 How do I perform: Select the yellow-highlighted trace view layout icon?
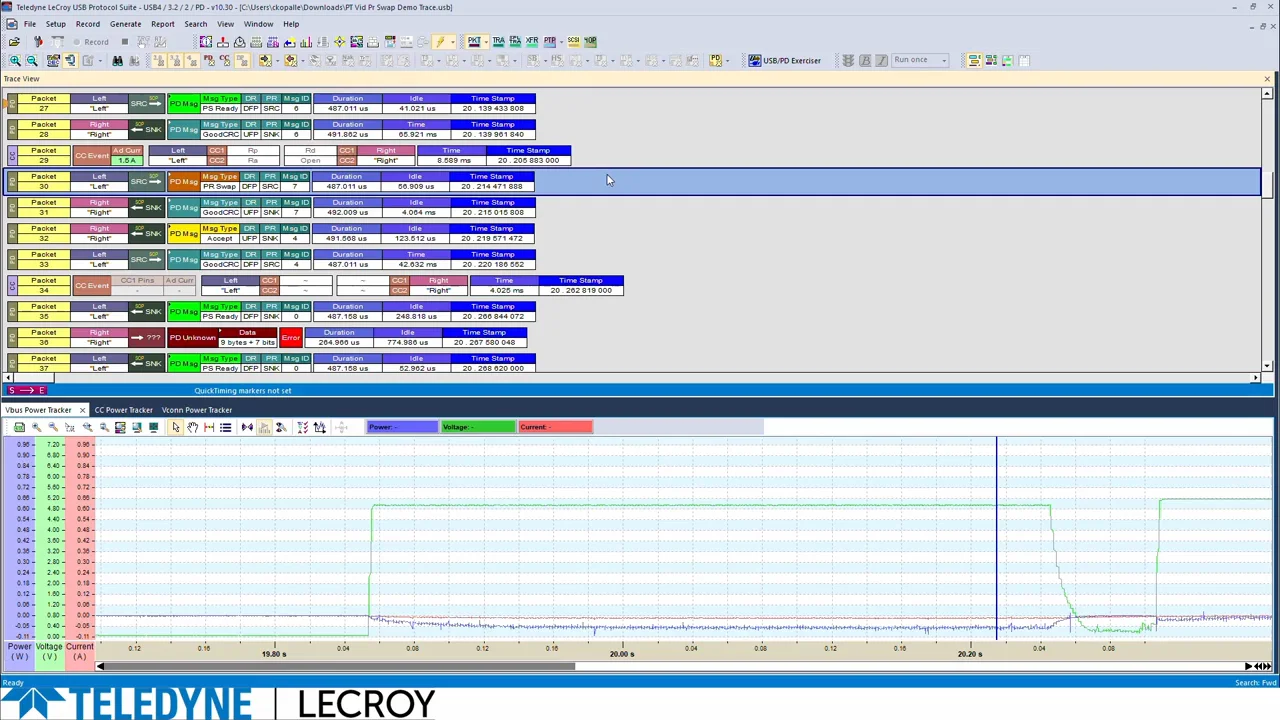973,61
